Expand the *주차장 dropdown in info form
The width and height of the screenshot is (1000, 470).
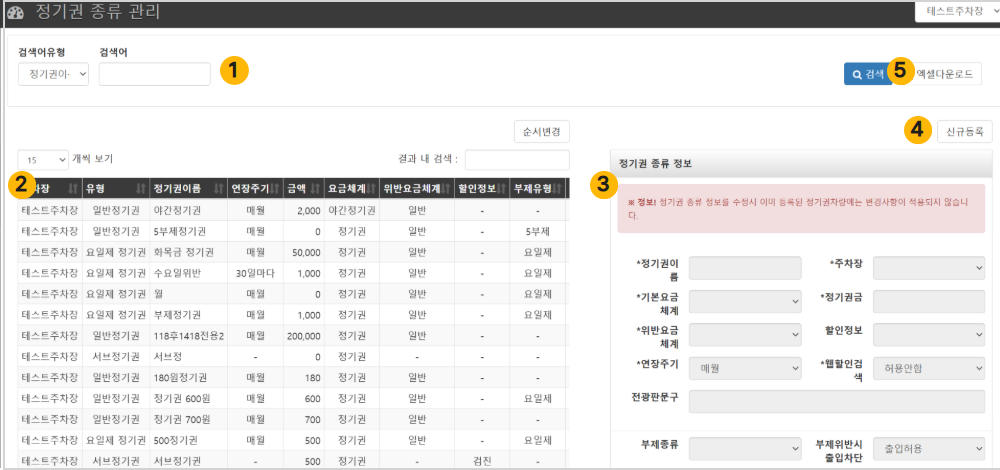click(929, 268)
